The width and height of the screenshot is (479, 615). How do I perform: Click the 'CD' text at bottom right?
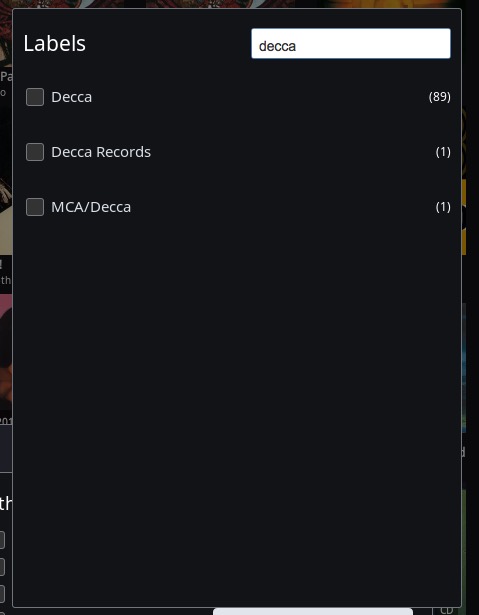coord(446,611)
